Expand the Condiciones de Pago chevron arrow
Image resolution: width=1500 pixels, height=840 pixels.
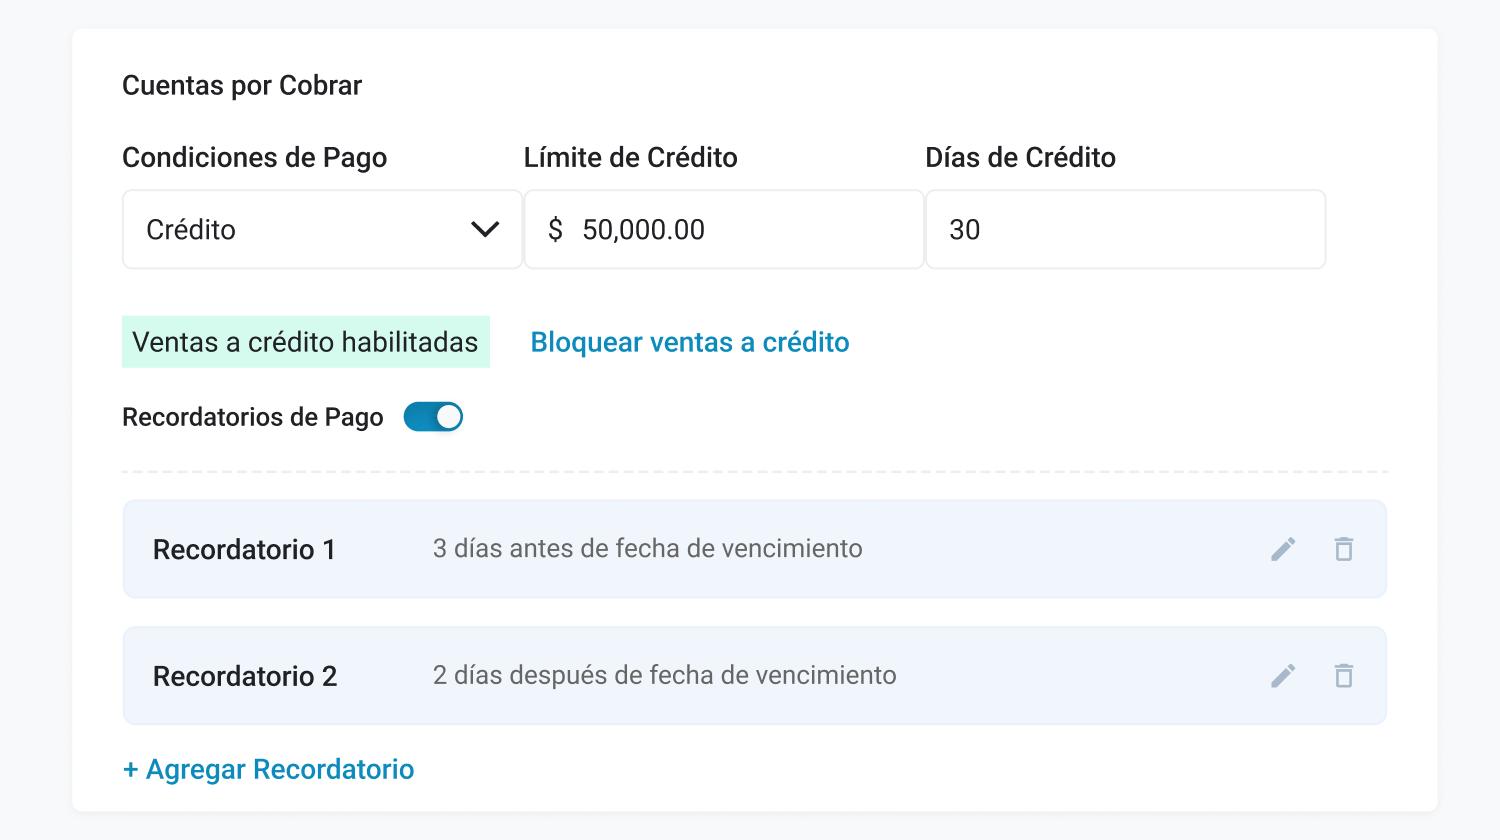pyautogui.click(x=485, y=230)
